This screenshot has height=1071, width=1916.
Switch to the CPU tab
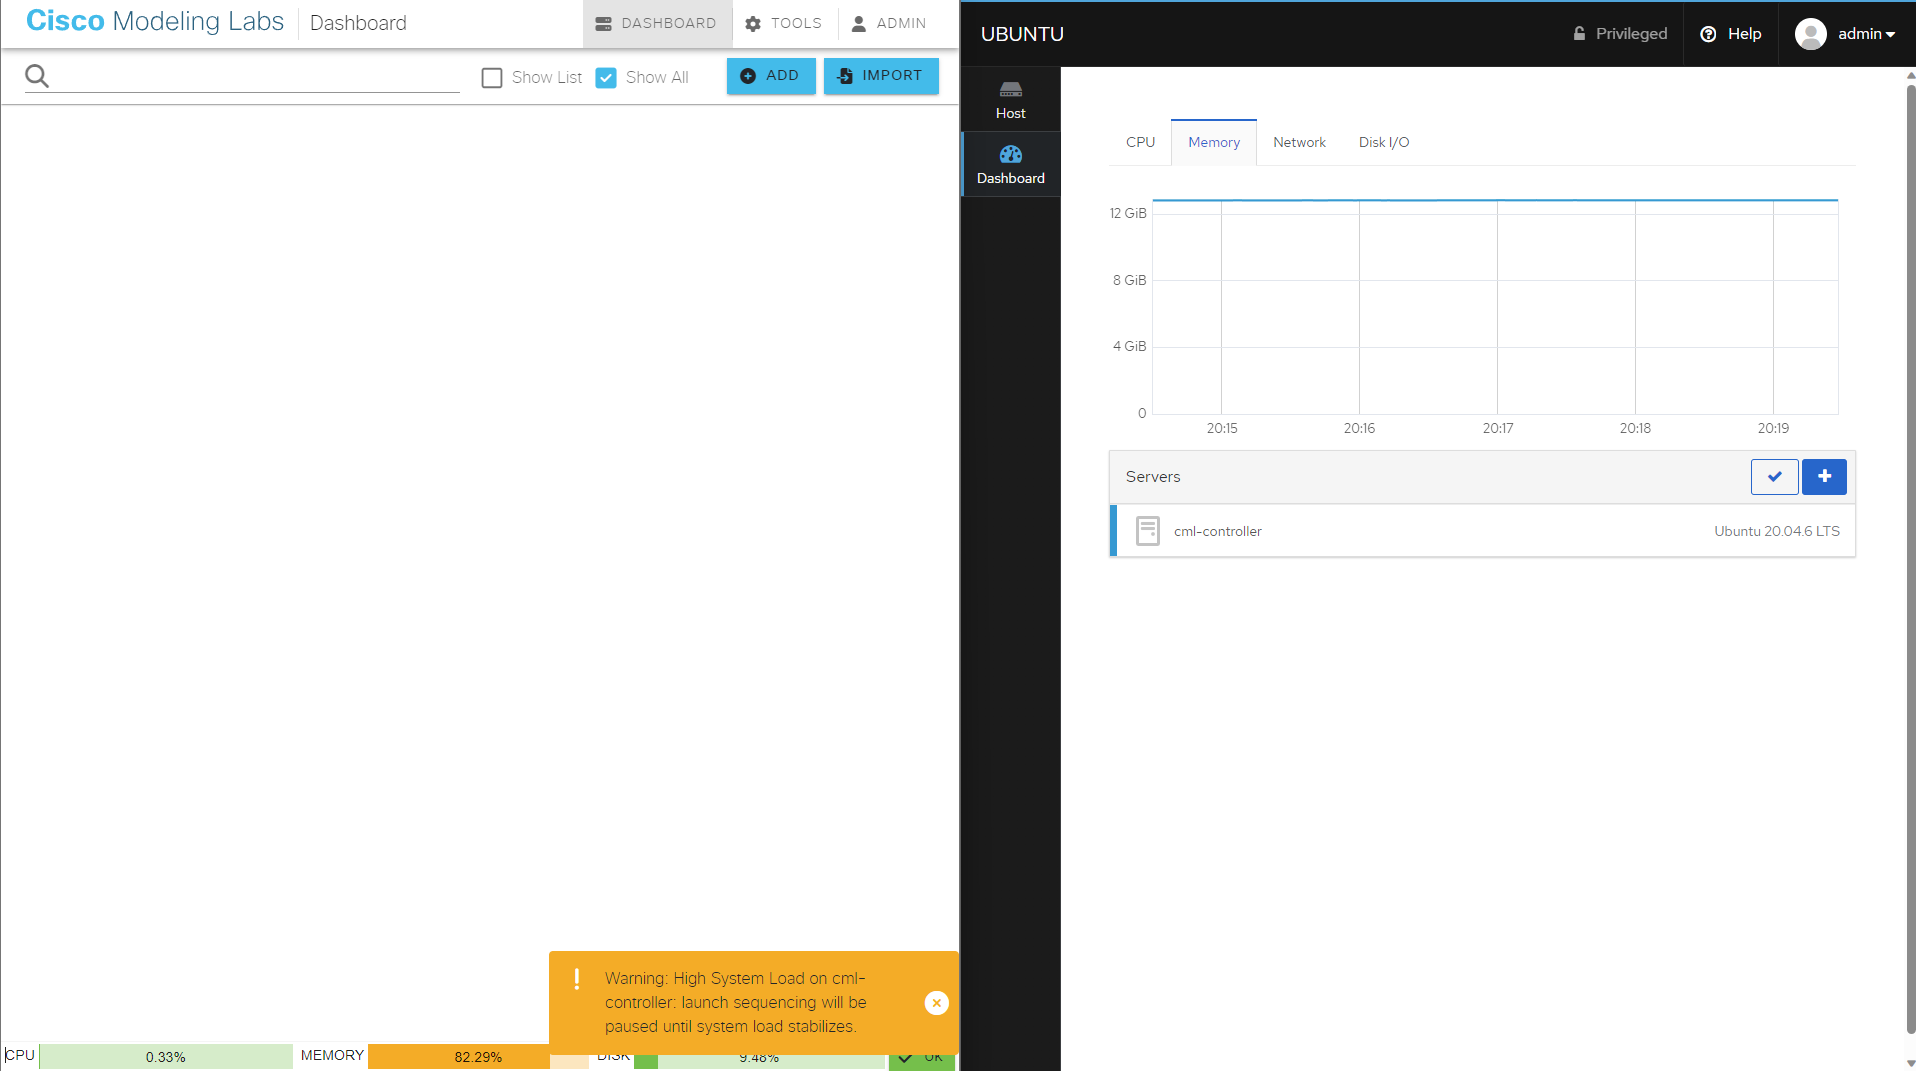[1139, 142]
